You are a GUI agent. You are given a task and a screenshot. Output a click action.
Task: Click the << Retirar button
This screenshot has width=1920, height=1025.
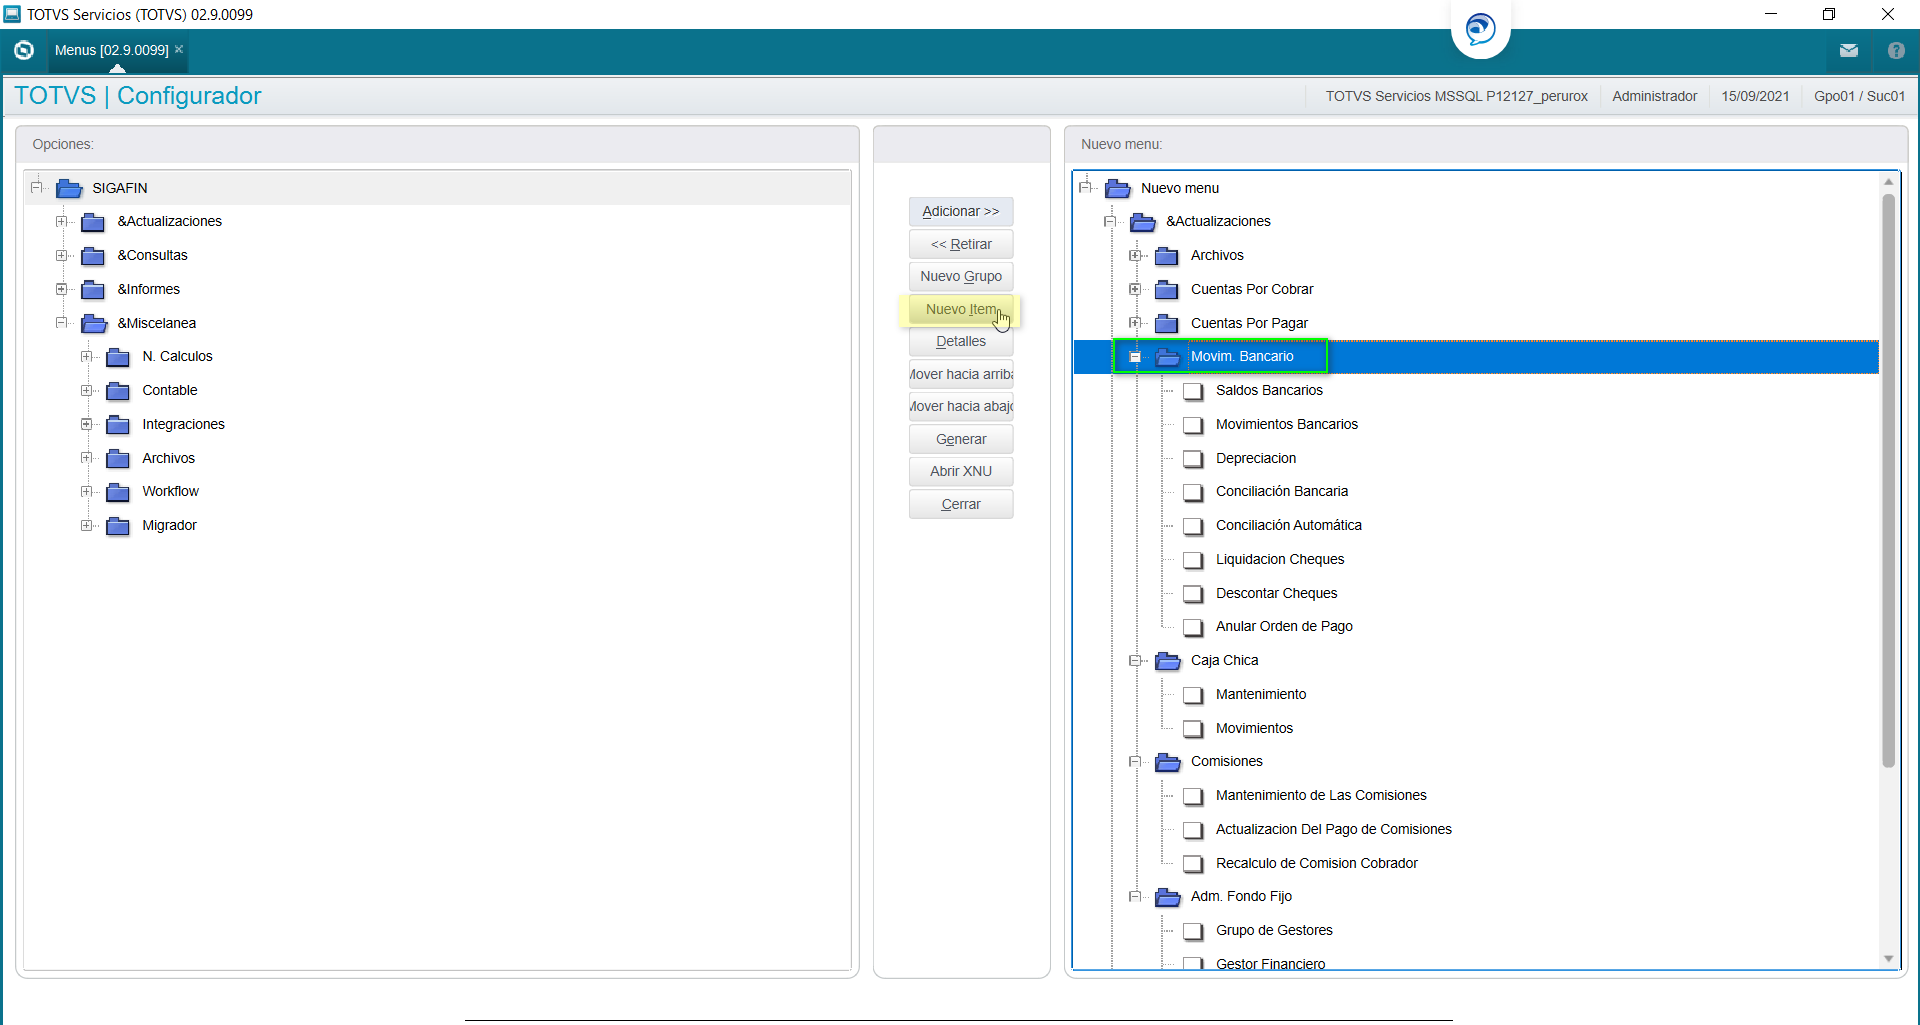click(x=961, y=244)
